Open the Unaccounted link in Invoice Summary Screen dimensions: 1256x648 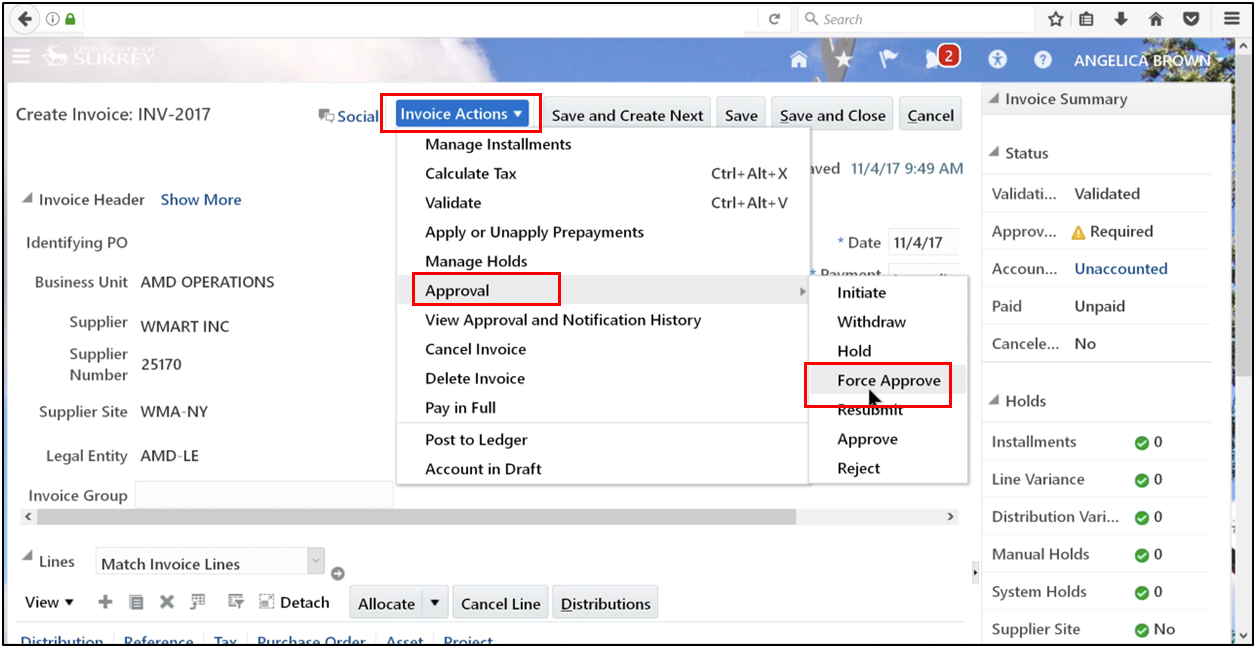pos(1120,268)
